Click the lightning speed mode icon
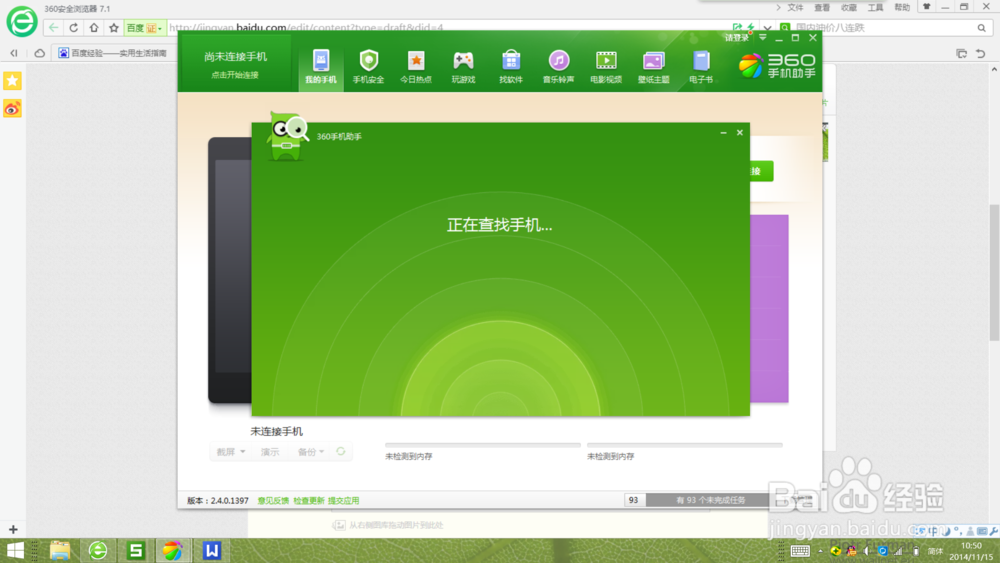Image resolution: width=1000 pixels, height=563 pixels. click(x=751, y=27)
